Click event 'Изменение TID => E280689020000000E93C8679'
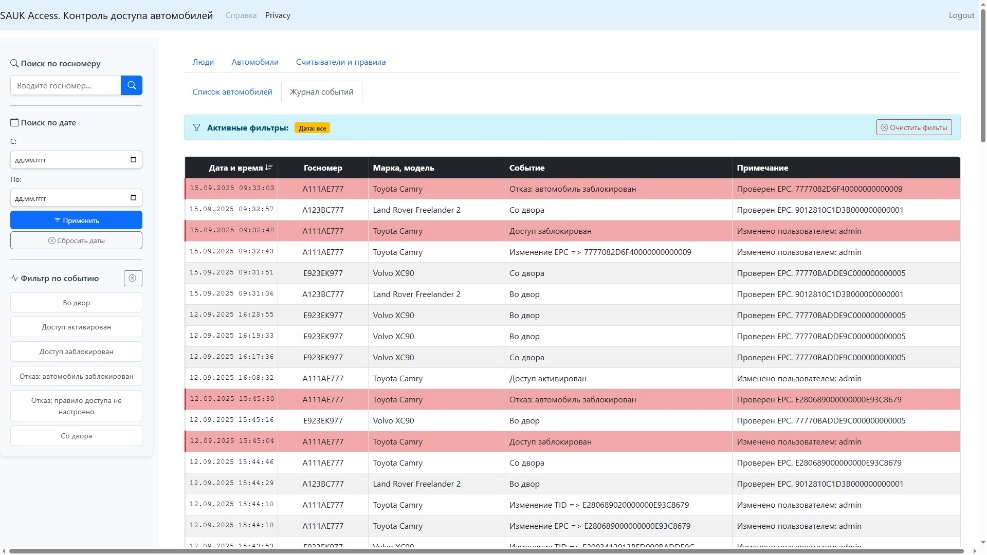 click(x=599, y=505)
